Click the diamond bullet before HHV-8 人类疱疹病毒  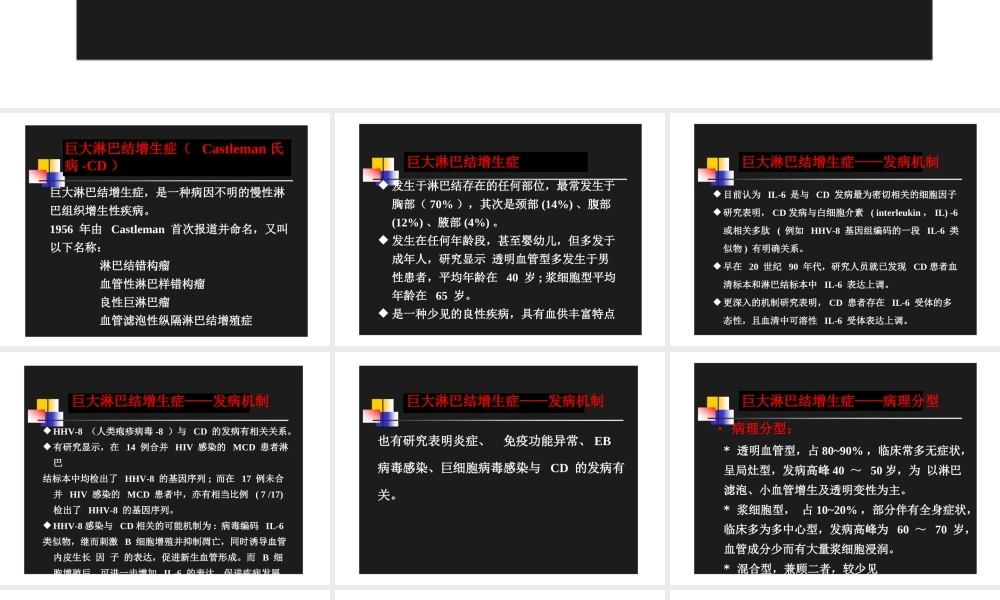click(48, 432)
